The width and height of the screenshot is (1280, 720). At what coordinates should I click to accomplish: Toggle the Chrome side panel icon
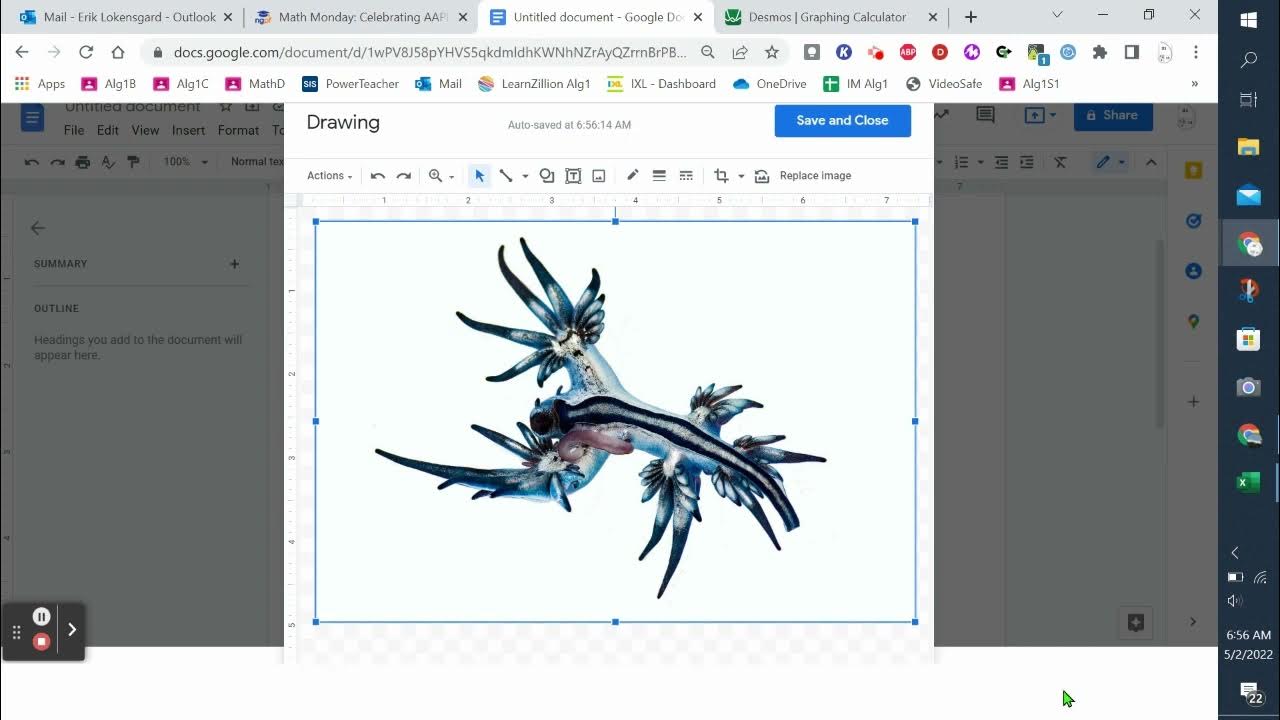tap(1132, 52)
